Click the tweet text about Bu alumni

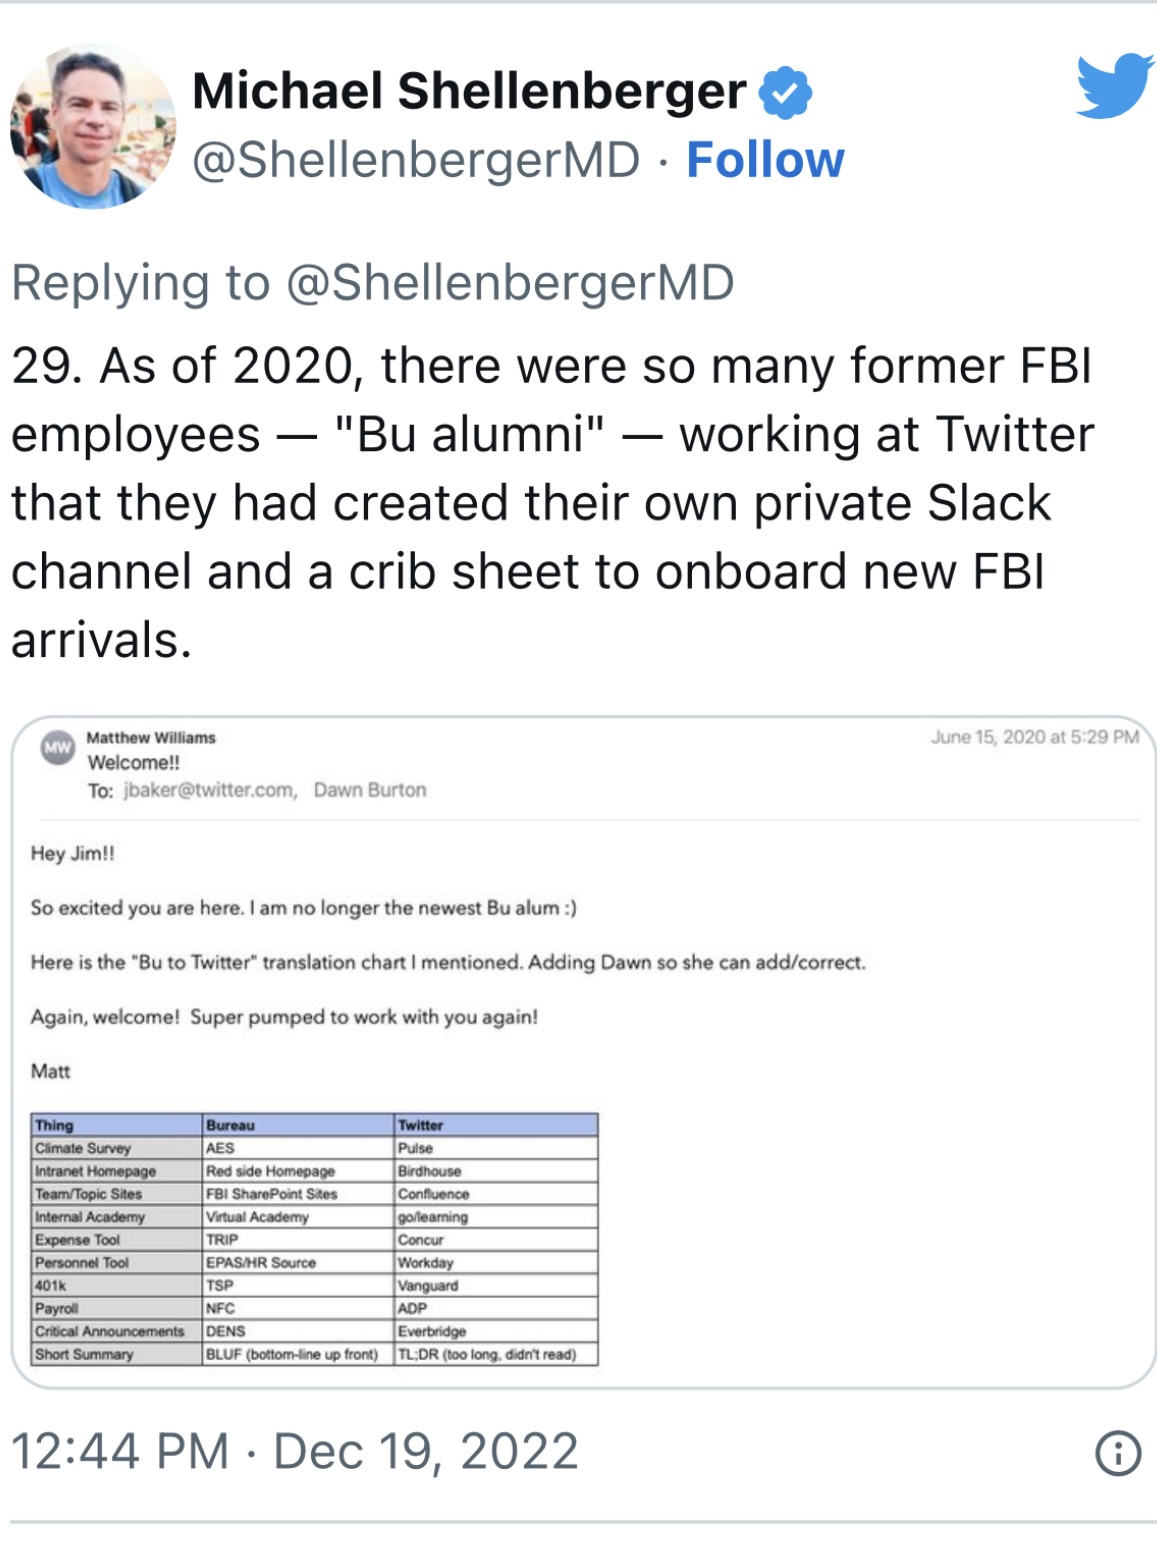pos(552,502)
